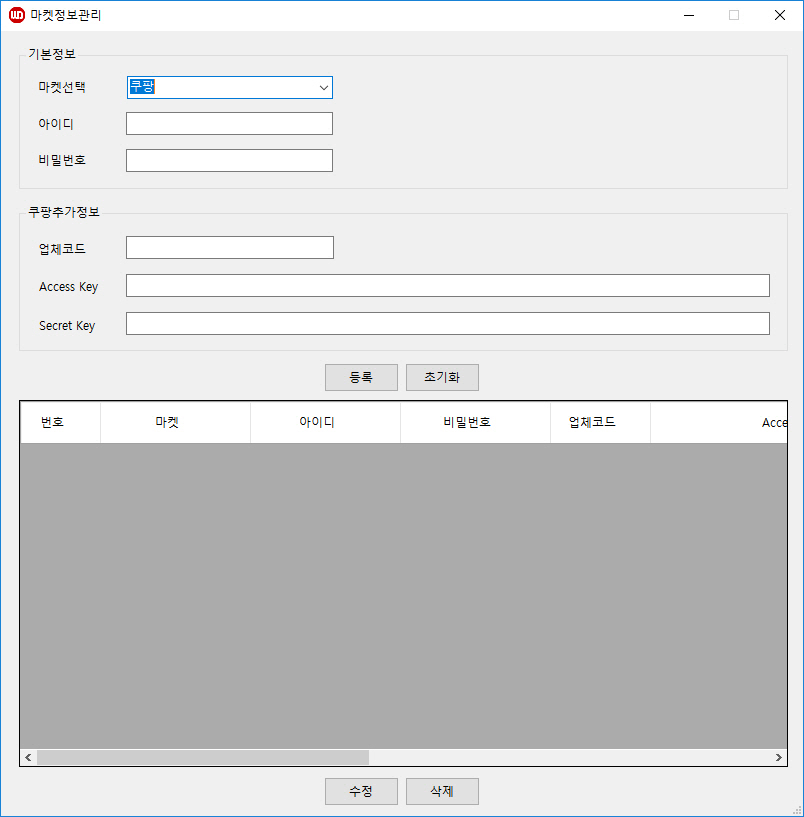This screenshot has height=817, width=804.
Task: Click the 삭제 delete button
Action: [442, 791]
